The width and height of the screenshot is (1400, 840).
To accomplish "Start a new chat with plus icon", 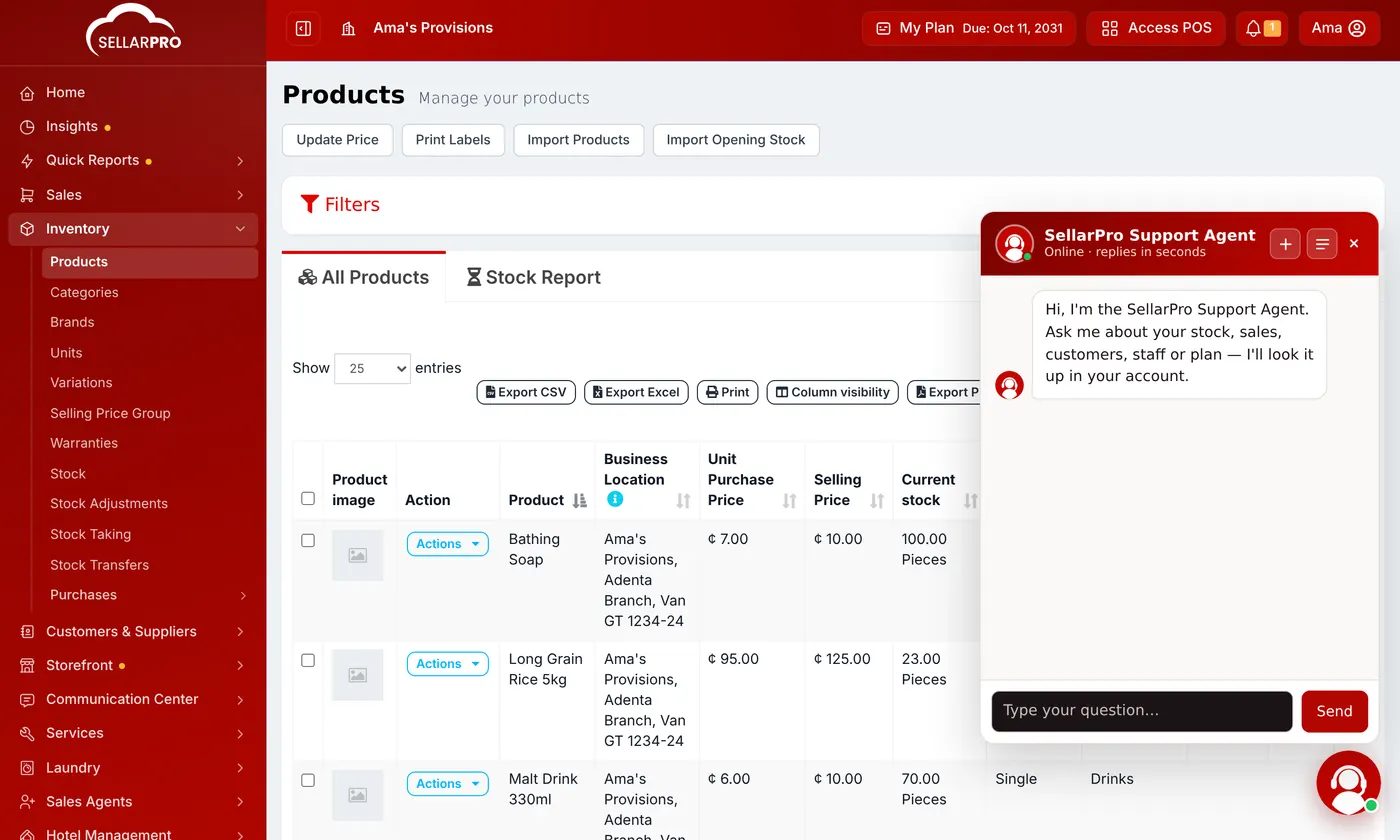I will click(1285, 243).
